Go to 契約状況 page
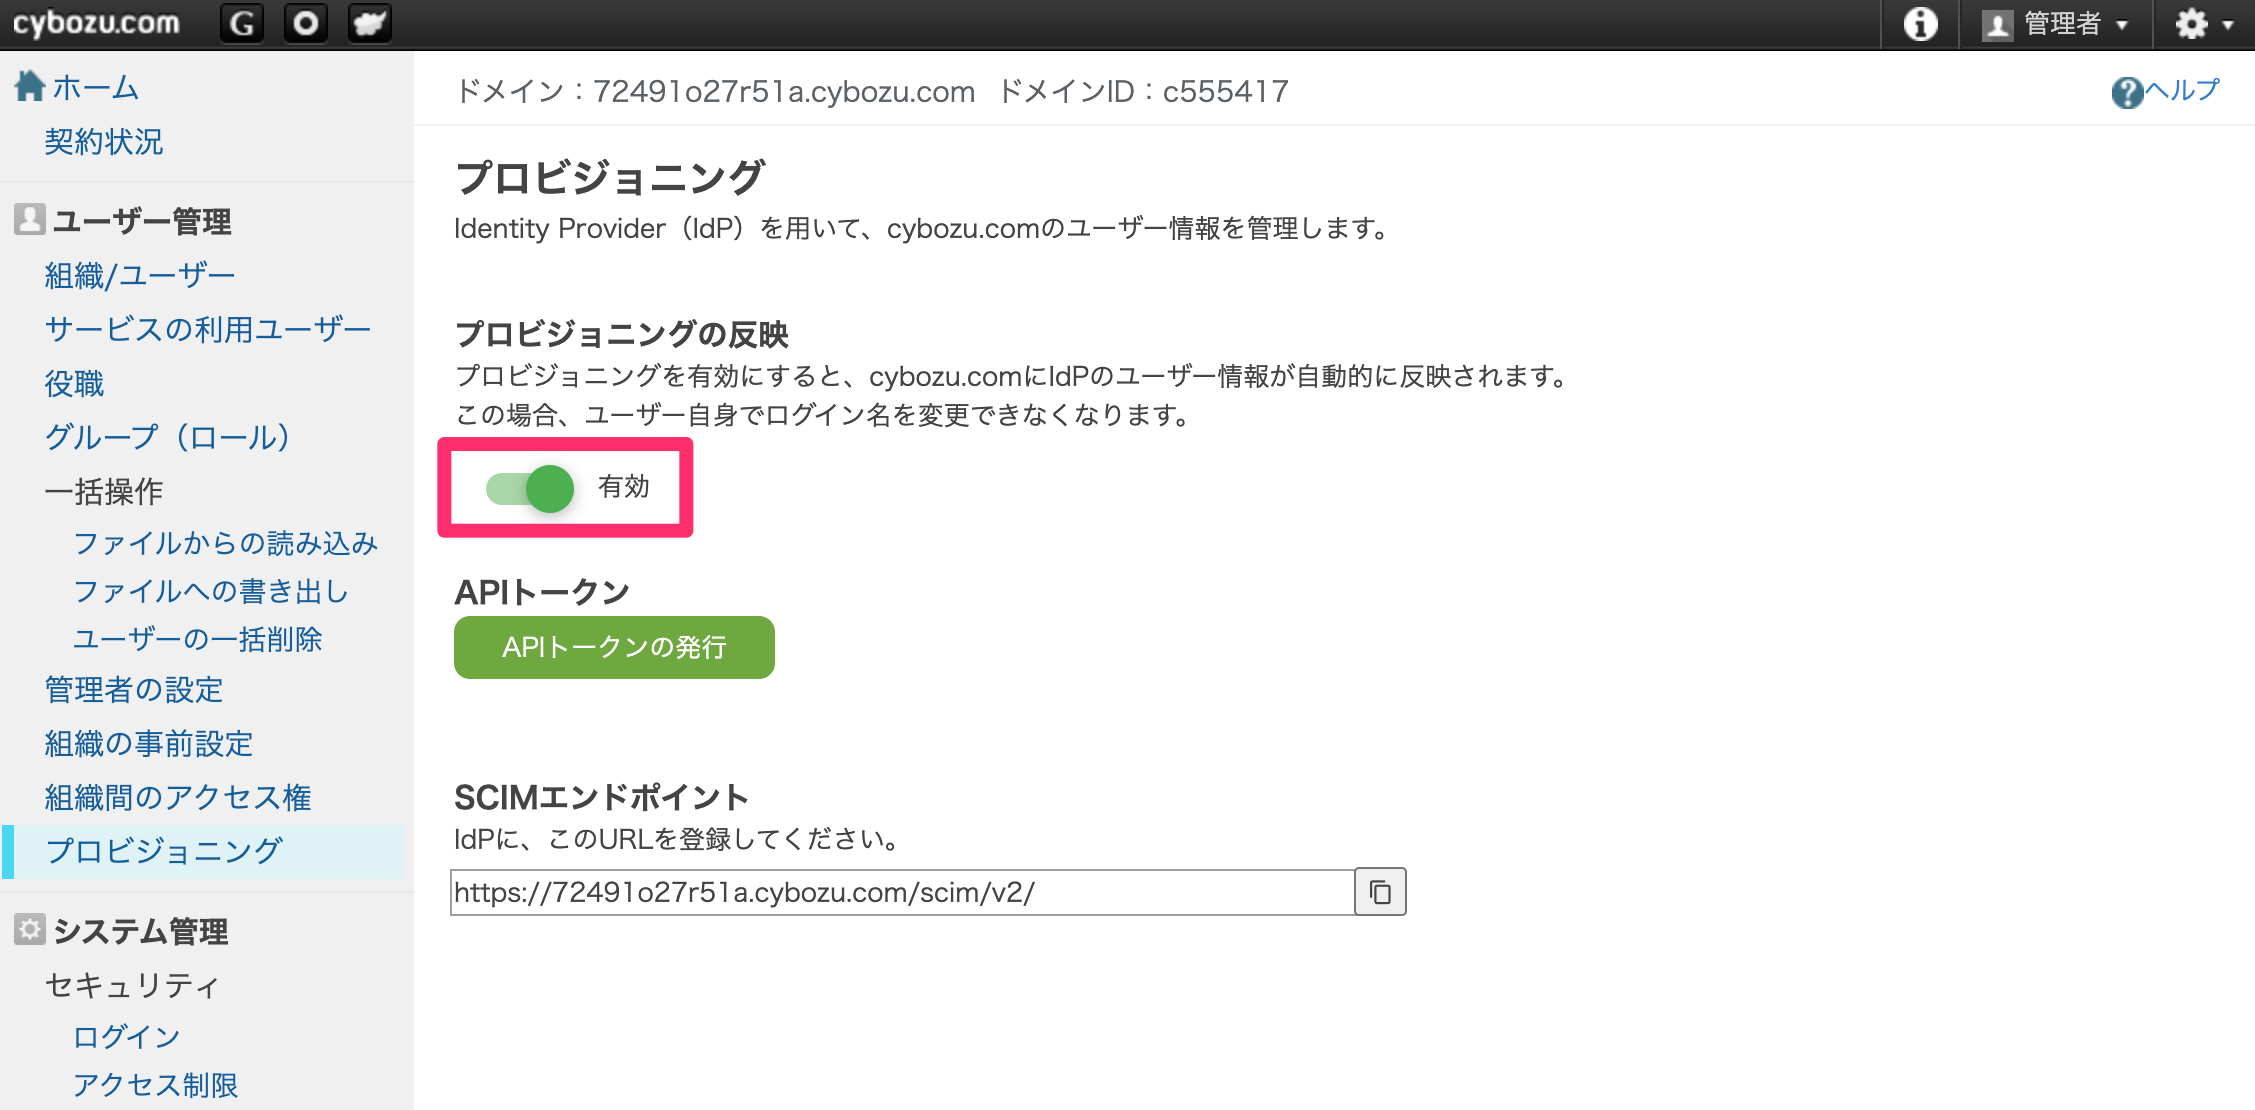Image resolution: width=2255 pixels, height=1110 pixels. [x=104, y=142]
